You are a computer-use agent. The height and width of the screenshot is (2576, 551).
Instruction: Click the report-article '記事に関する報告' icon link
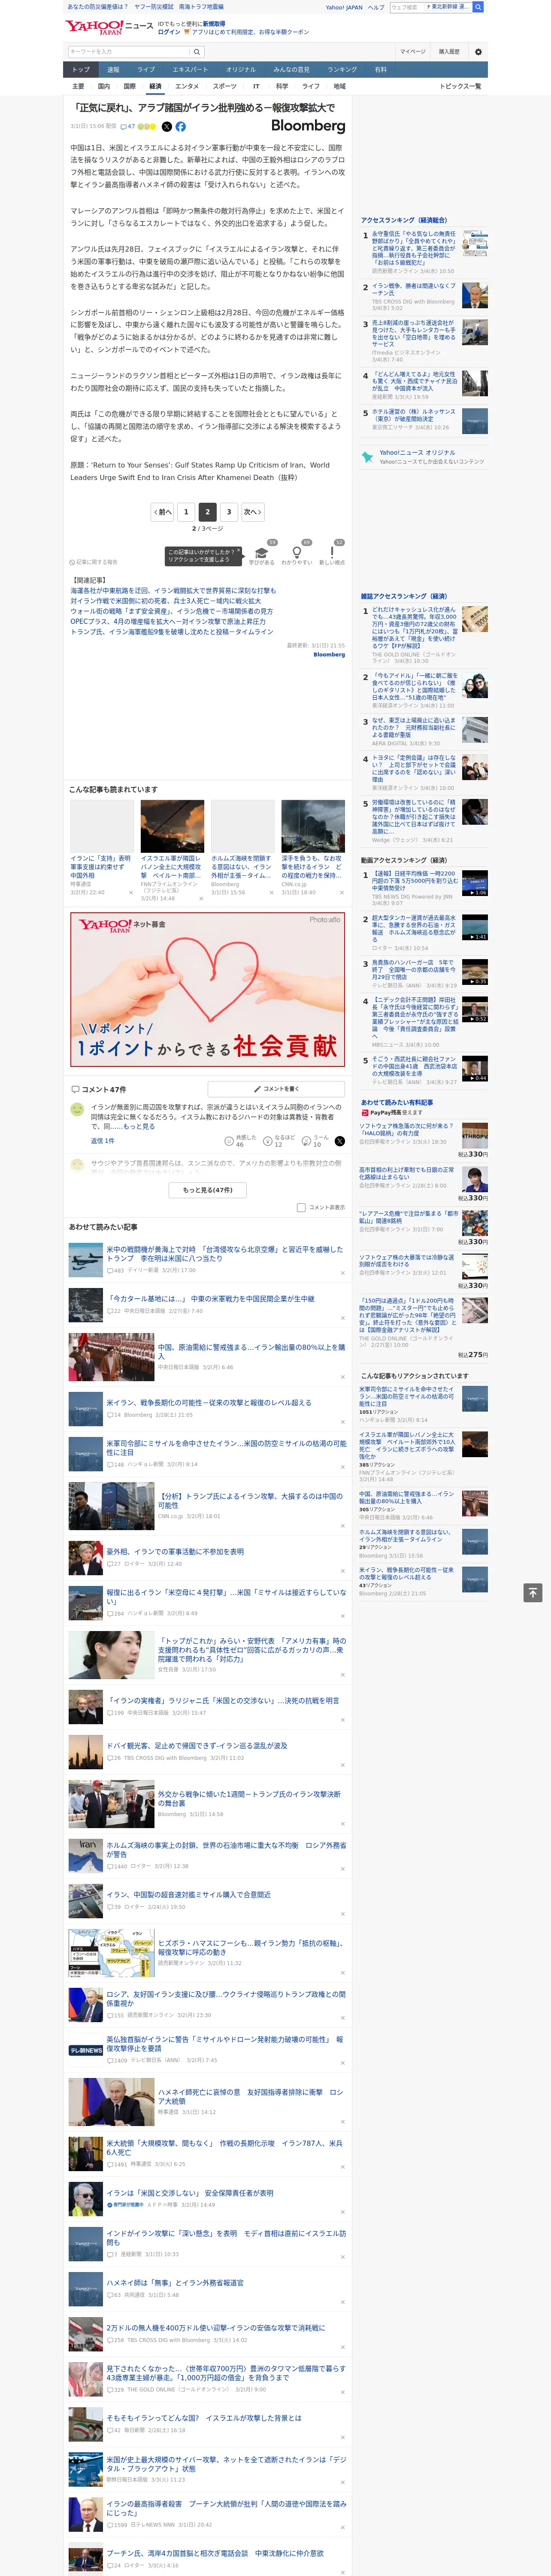93,562
